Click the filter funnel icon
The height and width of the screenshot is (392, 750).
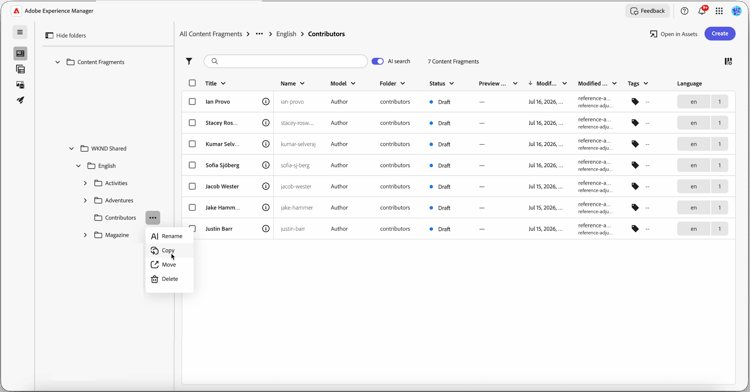[189, 61]
